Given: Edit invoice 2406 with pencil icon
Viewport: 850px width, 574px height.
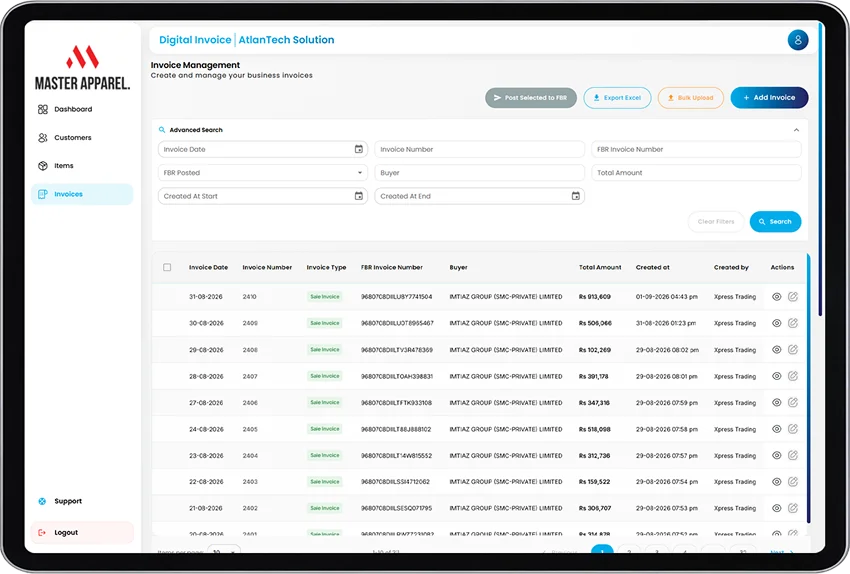Looking at the screenshot, I should click(793, 402).
